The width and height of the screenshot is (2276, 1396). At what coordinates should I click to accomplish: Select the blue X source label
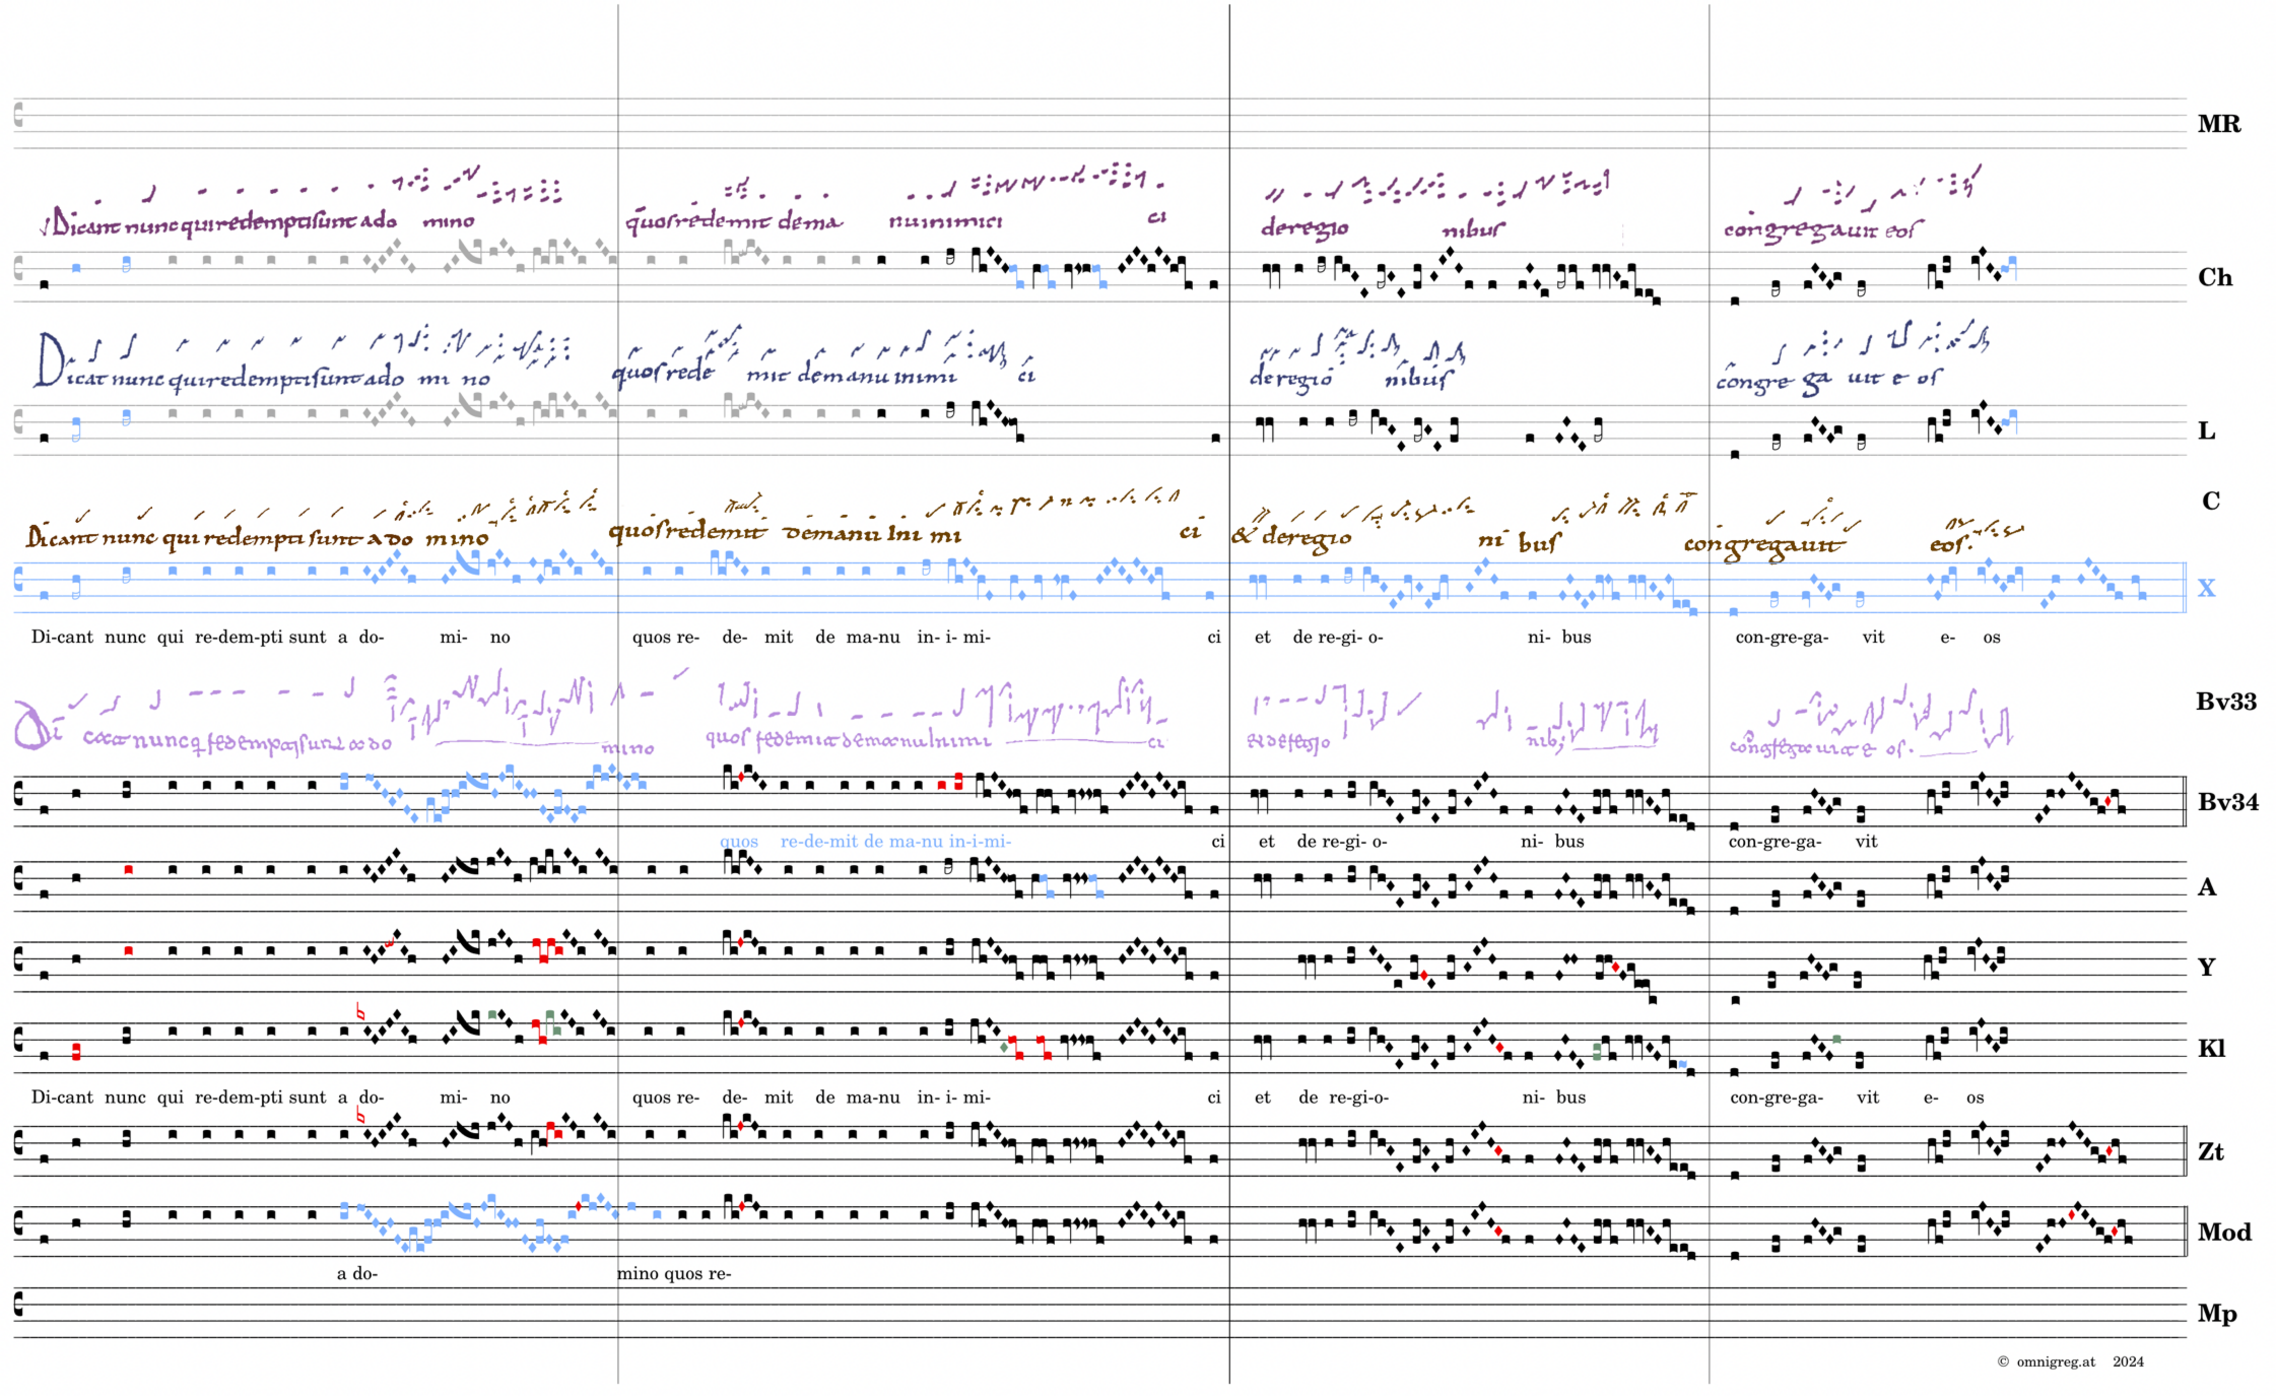(2206, 588)
